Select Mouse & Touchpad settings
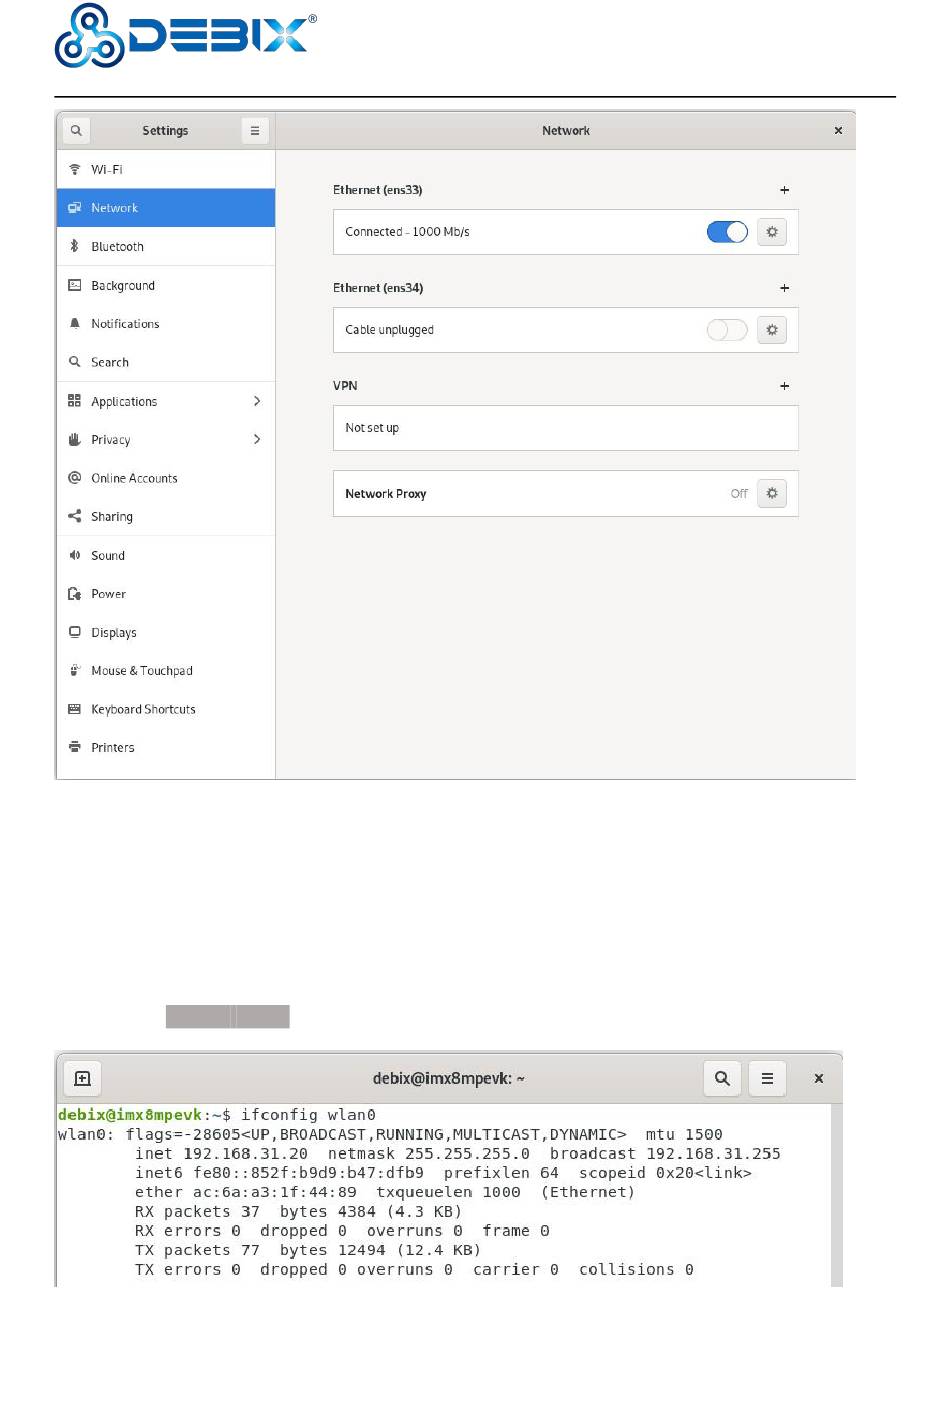This screenshot has height=1408, width=950. tap(166, 671)
